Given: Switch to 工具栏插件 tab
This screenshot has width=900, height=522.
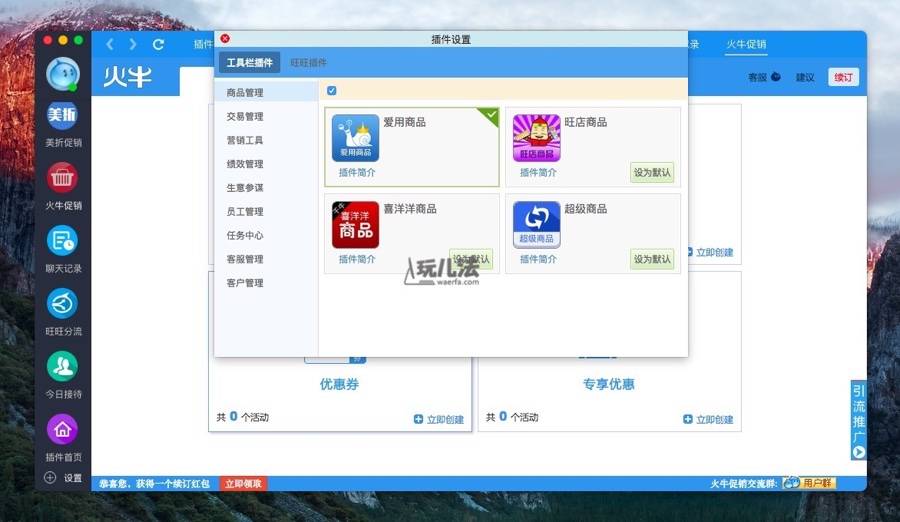Looking at the screenshot, I should point(249,63).
